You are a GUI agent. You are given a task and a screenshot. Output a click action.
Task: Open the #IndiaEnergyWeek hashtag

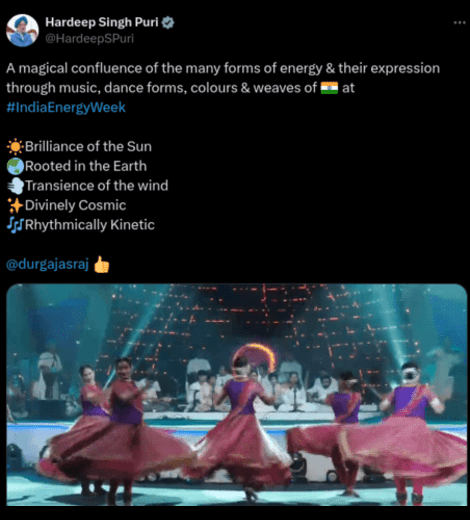66,107
